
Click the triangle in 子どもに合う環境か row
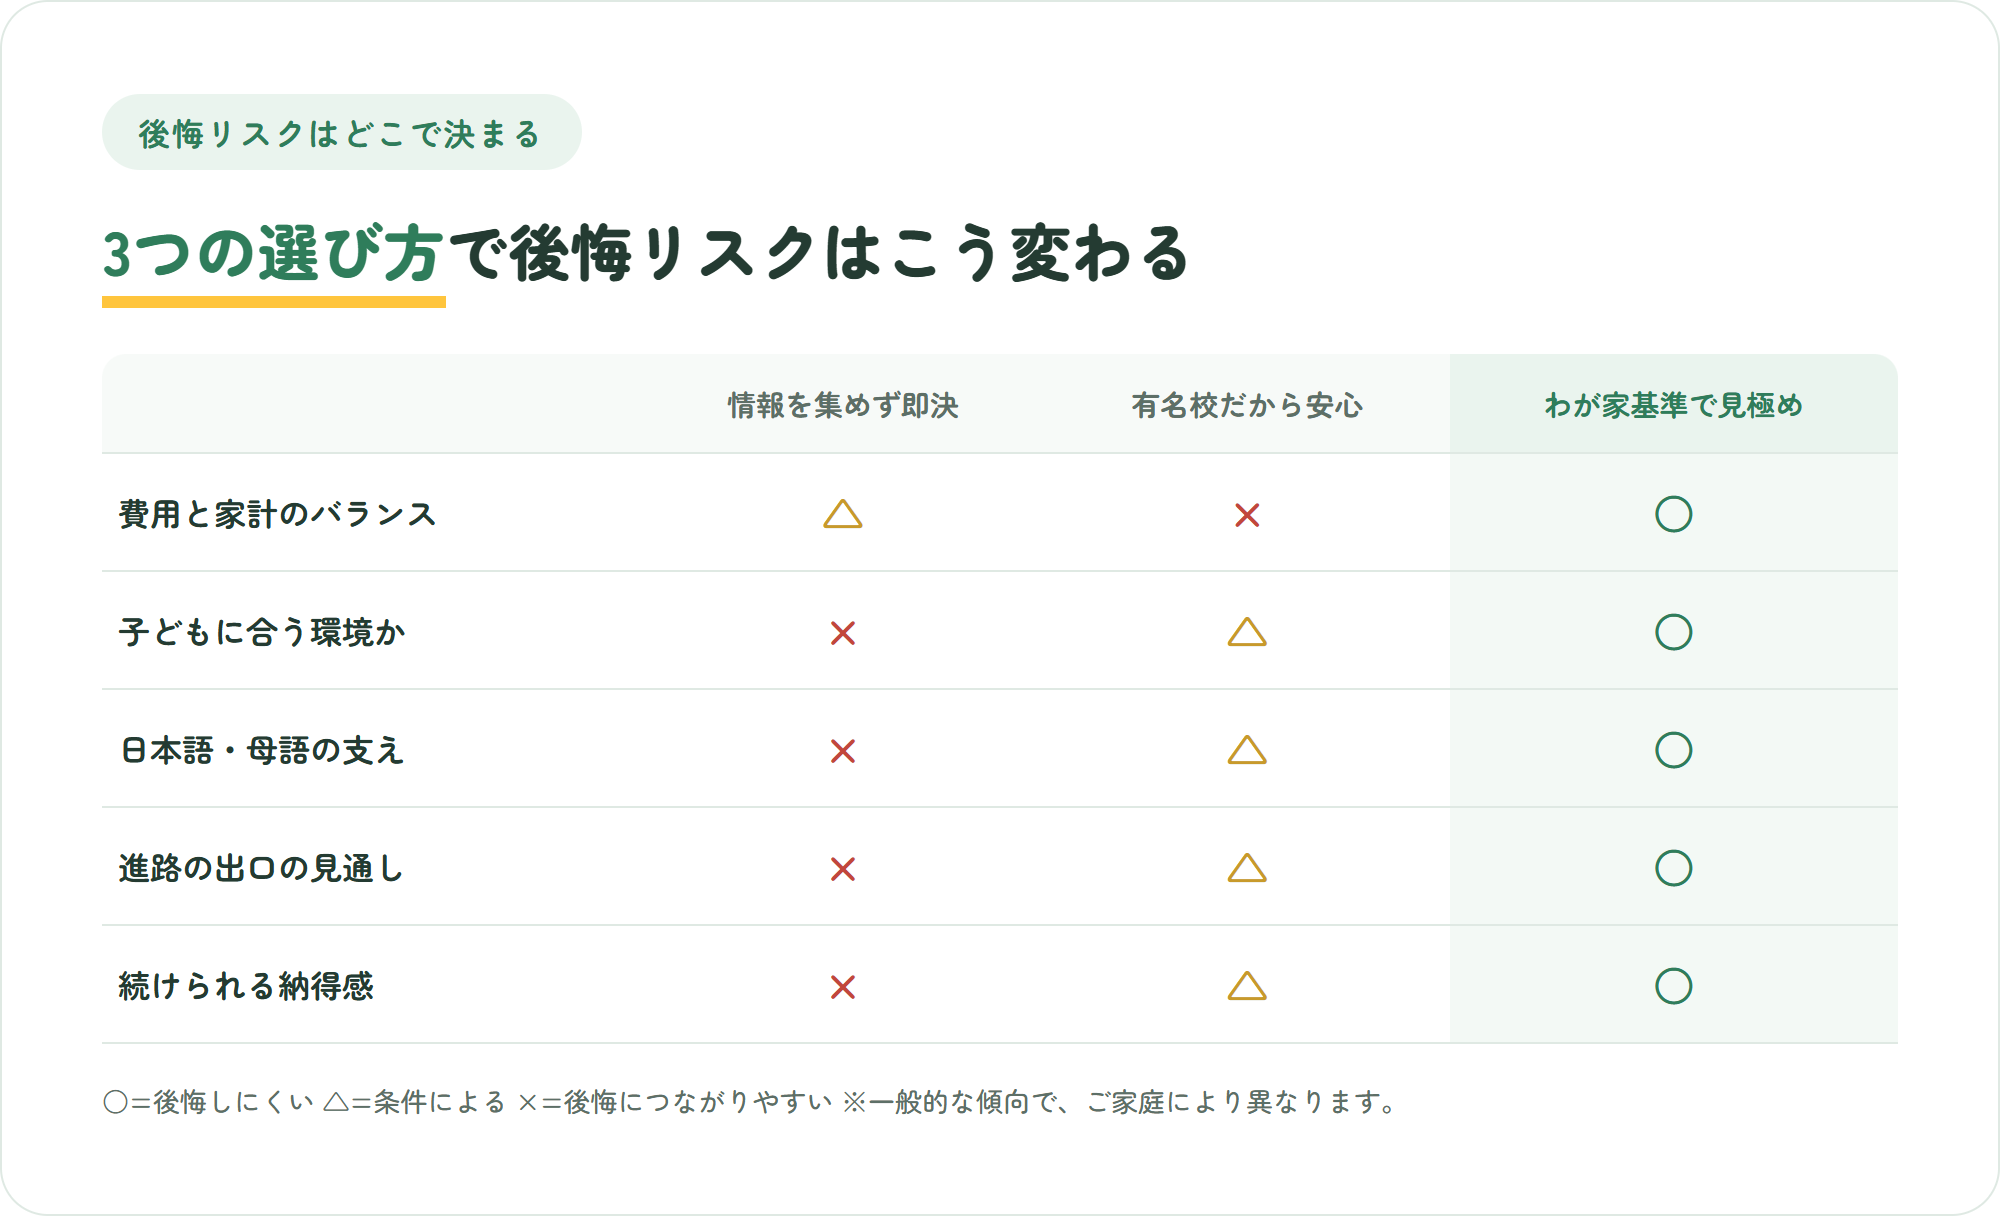click(1247, 632)
